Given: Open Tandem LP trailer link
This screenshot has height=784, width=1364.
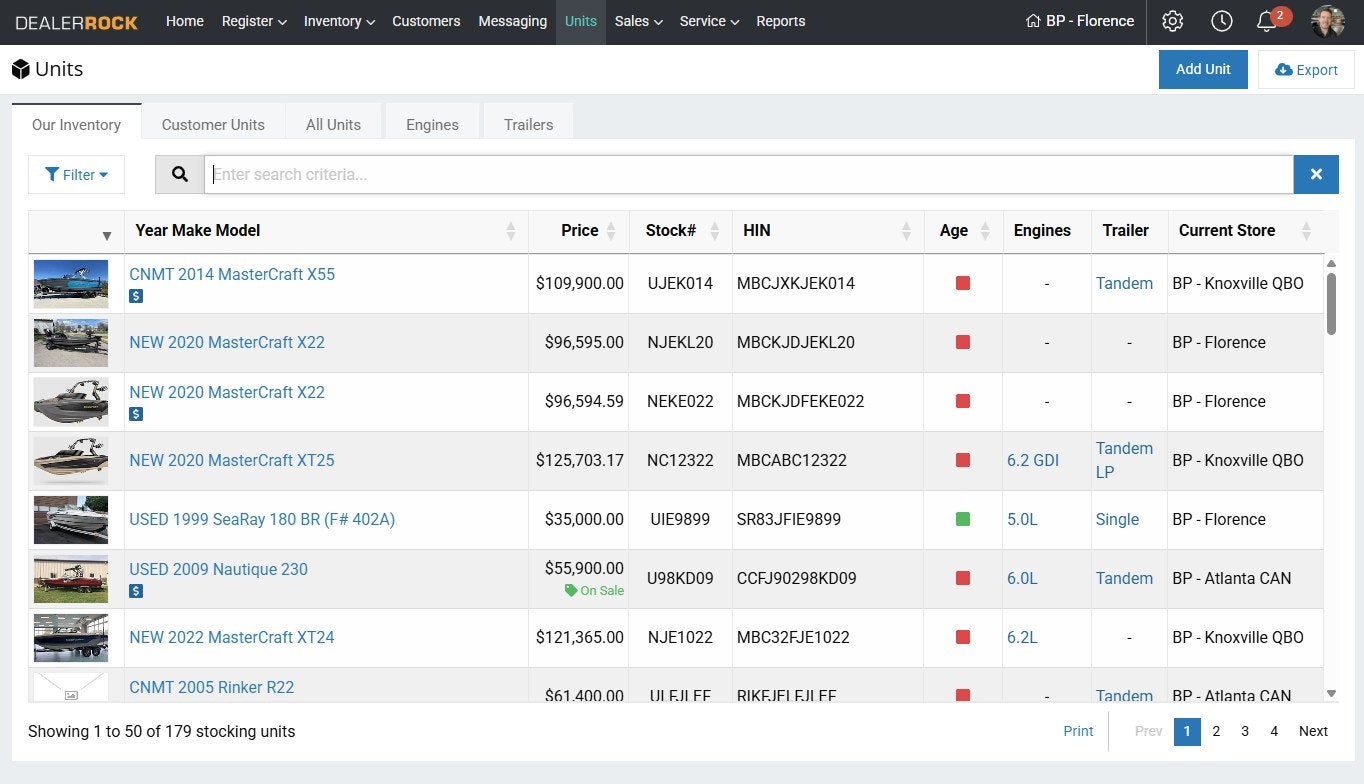Looking at the screenshot, I should pos(1124,460).
